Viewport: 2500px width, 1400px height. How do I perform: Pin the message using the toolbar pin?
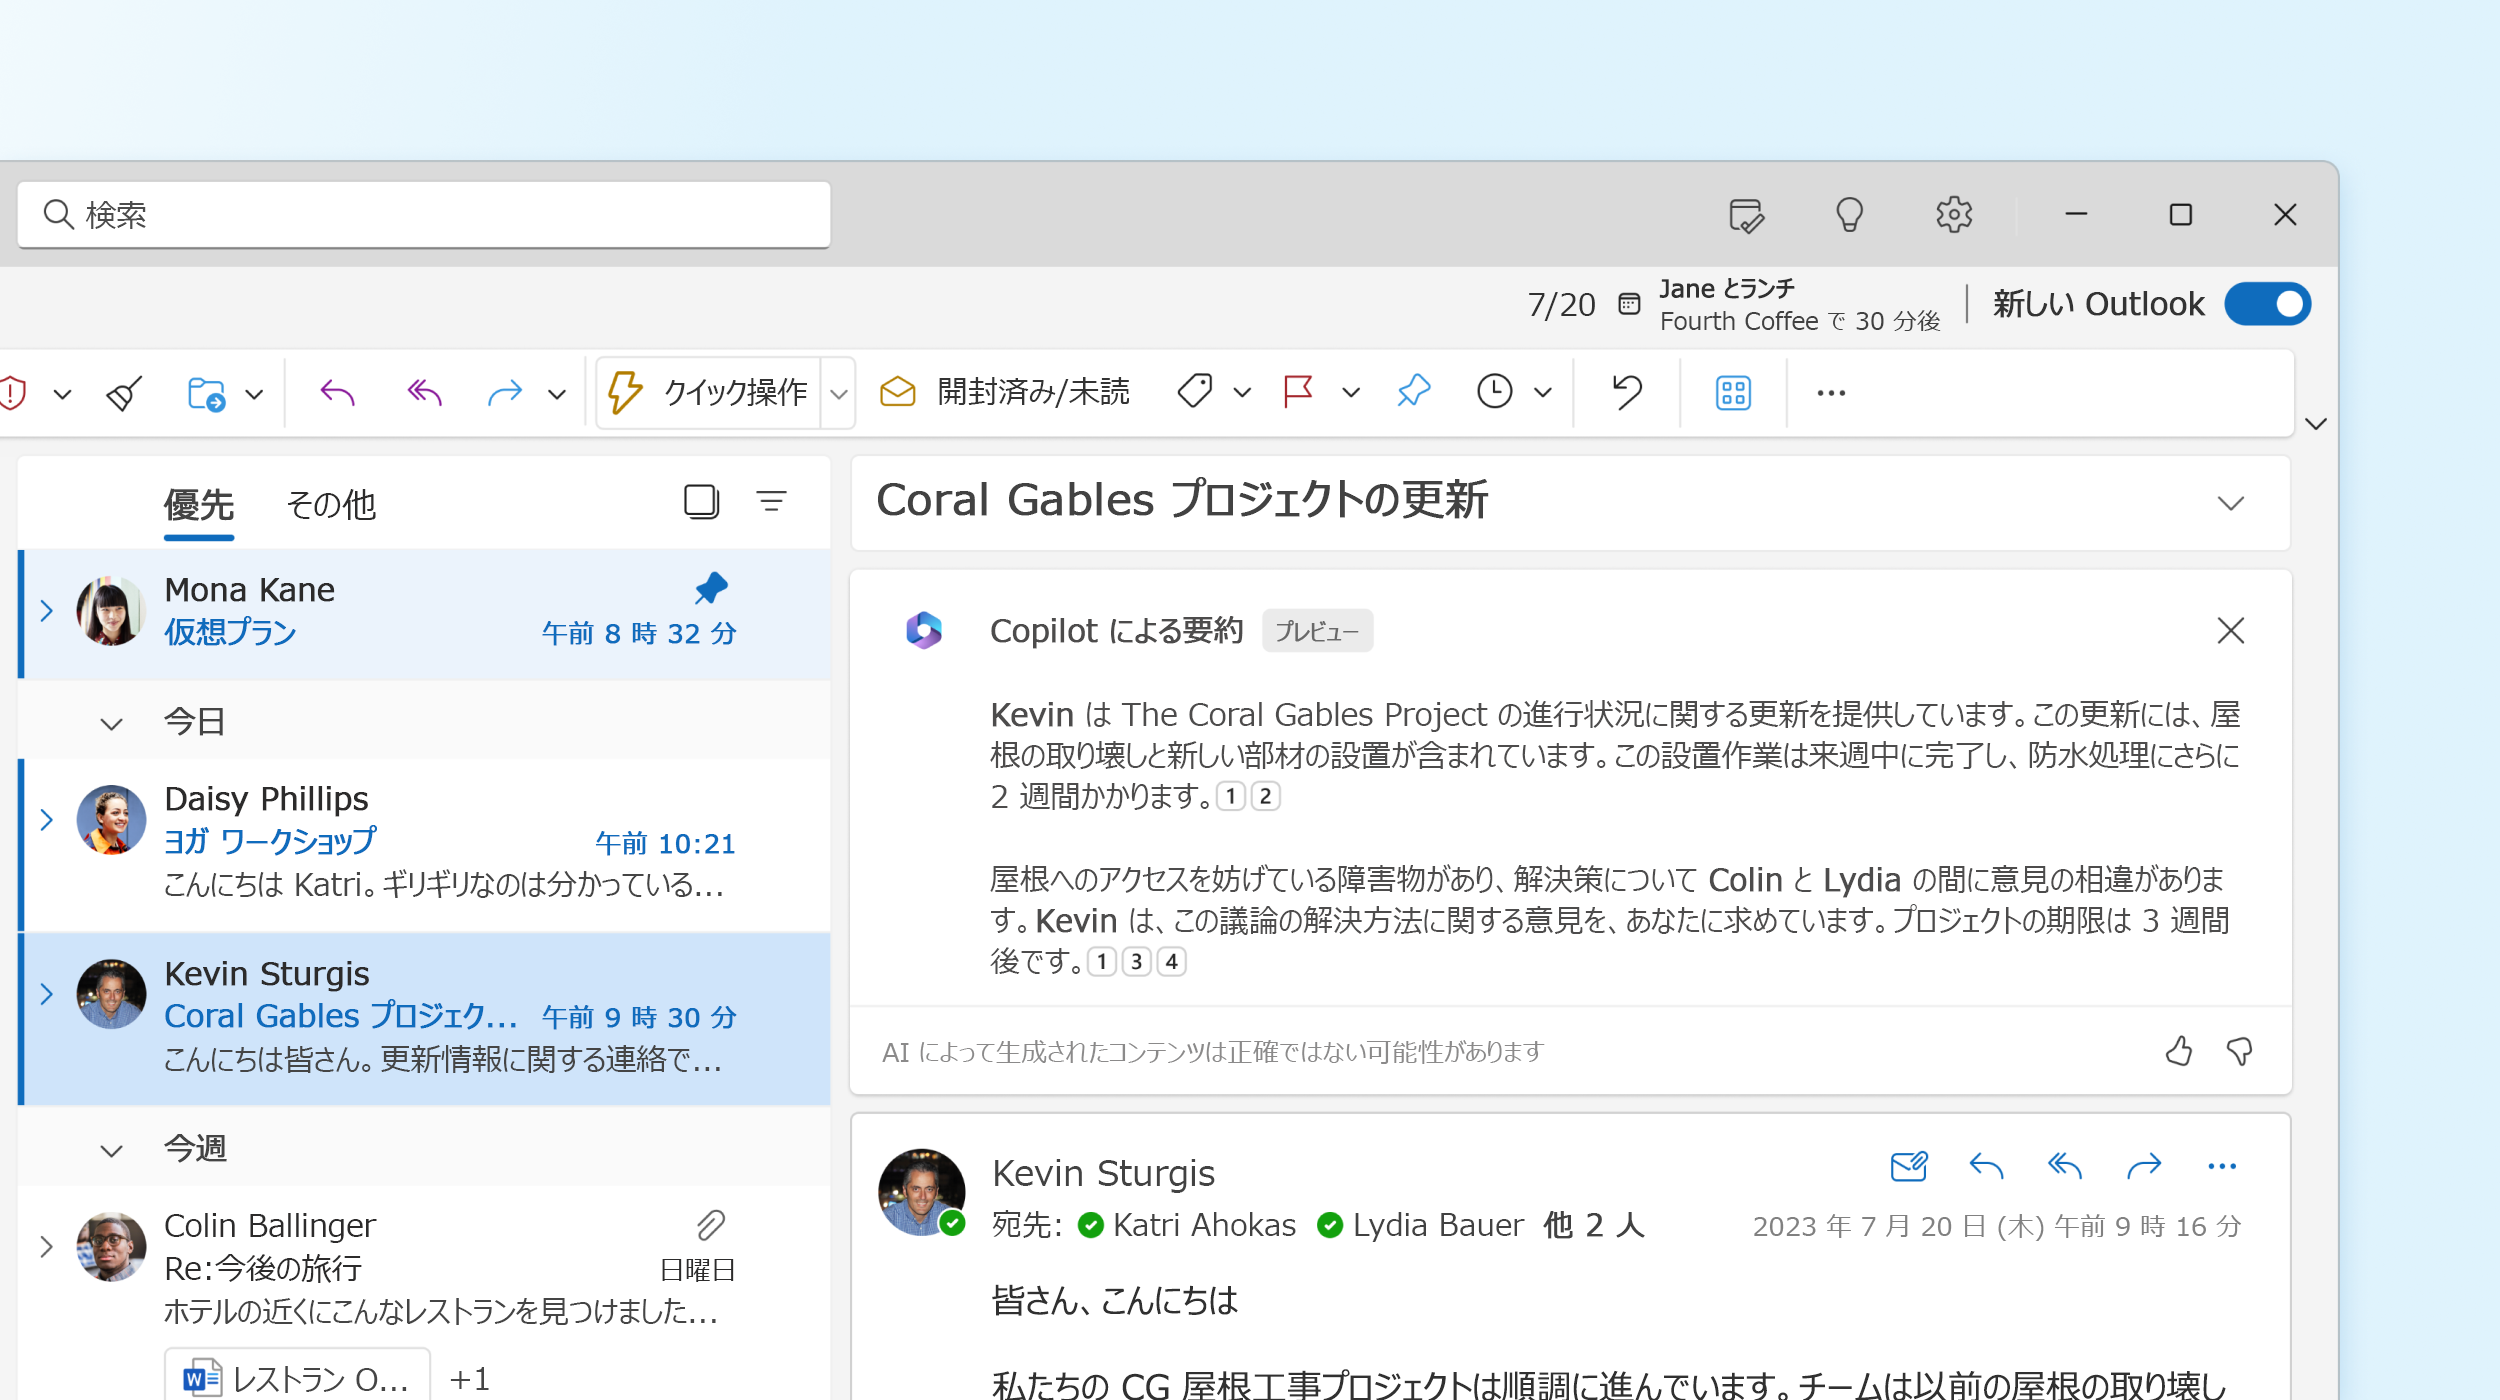[1413, 392]
